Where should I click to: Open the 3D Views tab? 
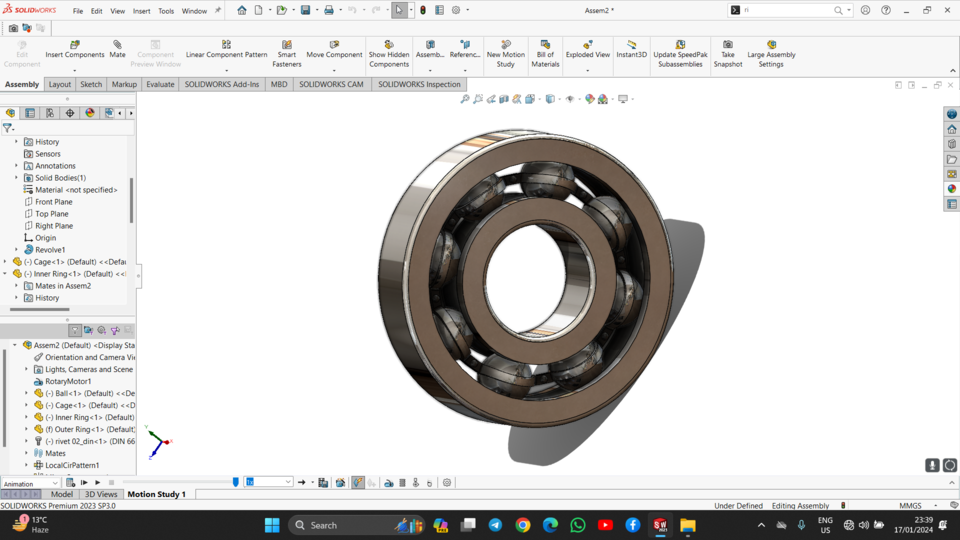[101, 494]
